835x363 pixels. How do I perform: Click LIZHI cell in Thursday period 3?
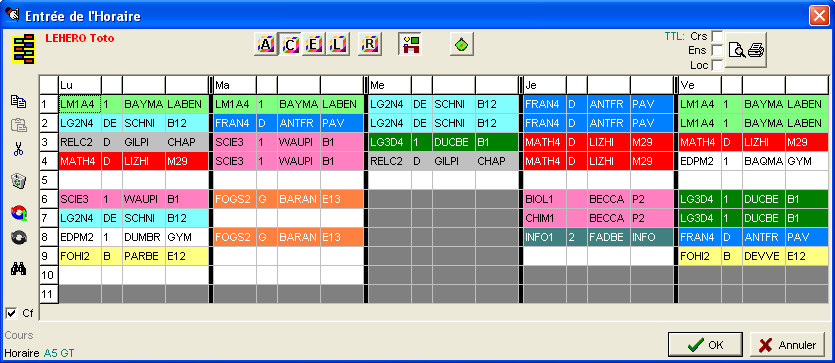tap(609, 142)
